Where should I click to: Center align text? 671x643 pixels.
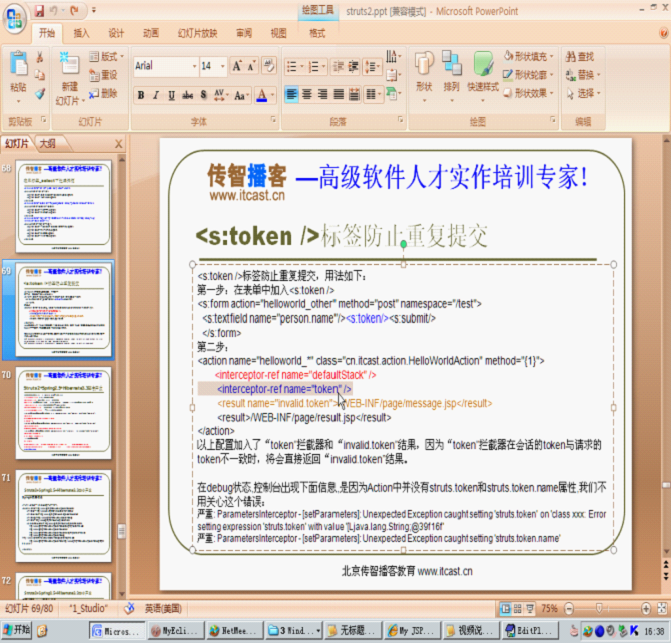tap(307, 94)
